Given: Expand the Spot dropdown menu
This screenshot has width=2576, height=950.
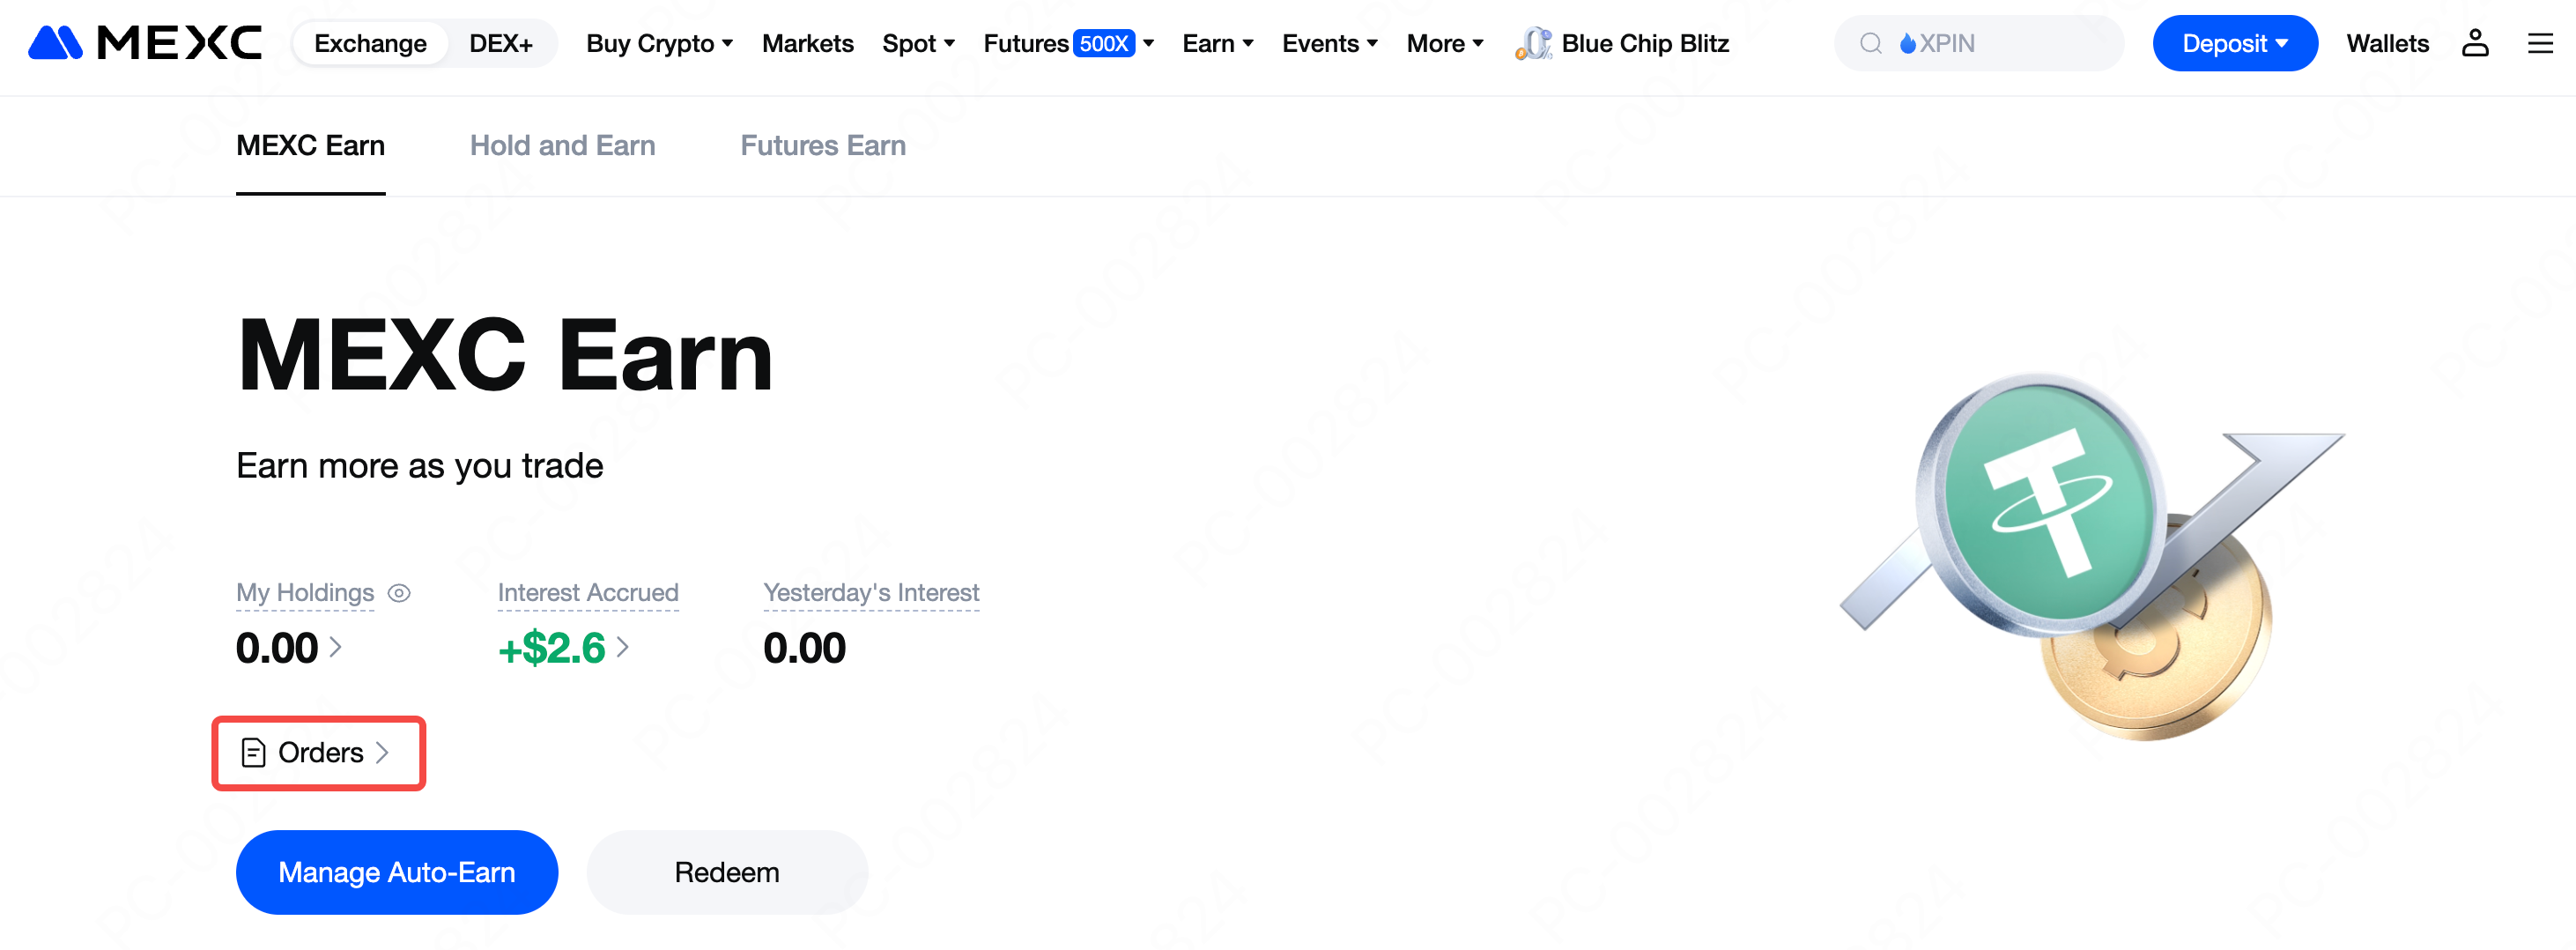Looking at the screenshot, I should pyautogui.click(x=918, y=43).
